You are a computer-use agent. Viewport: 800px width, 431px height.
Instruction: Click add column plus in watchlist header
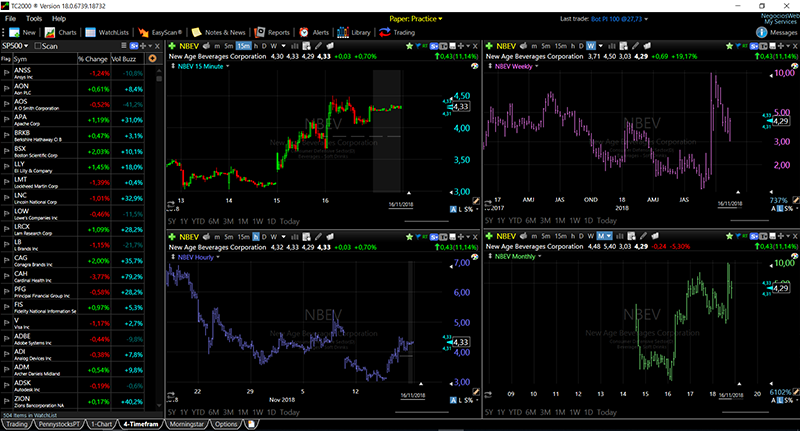152,59
